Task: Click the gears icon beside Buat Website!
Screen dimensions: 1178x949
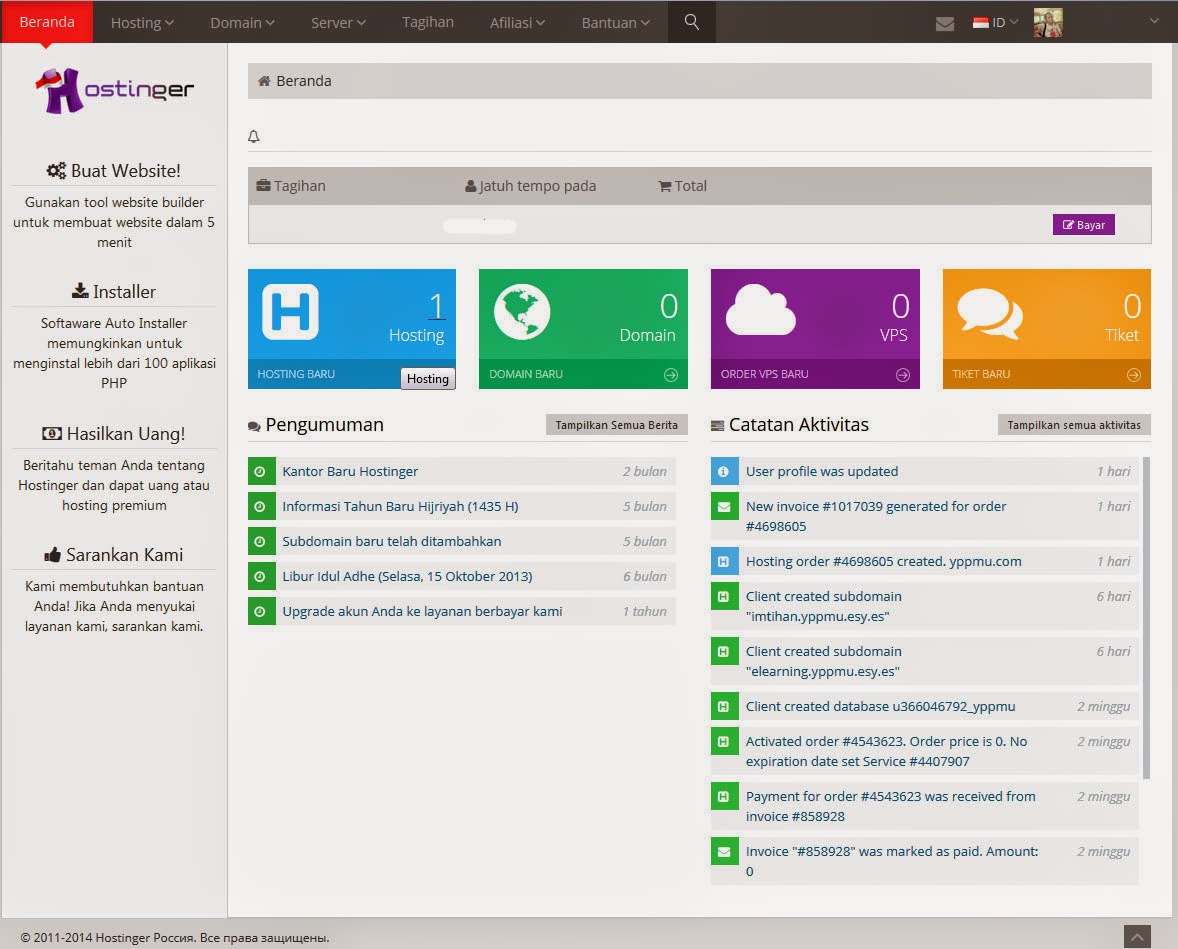Action: tap(56, 171)
